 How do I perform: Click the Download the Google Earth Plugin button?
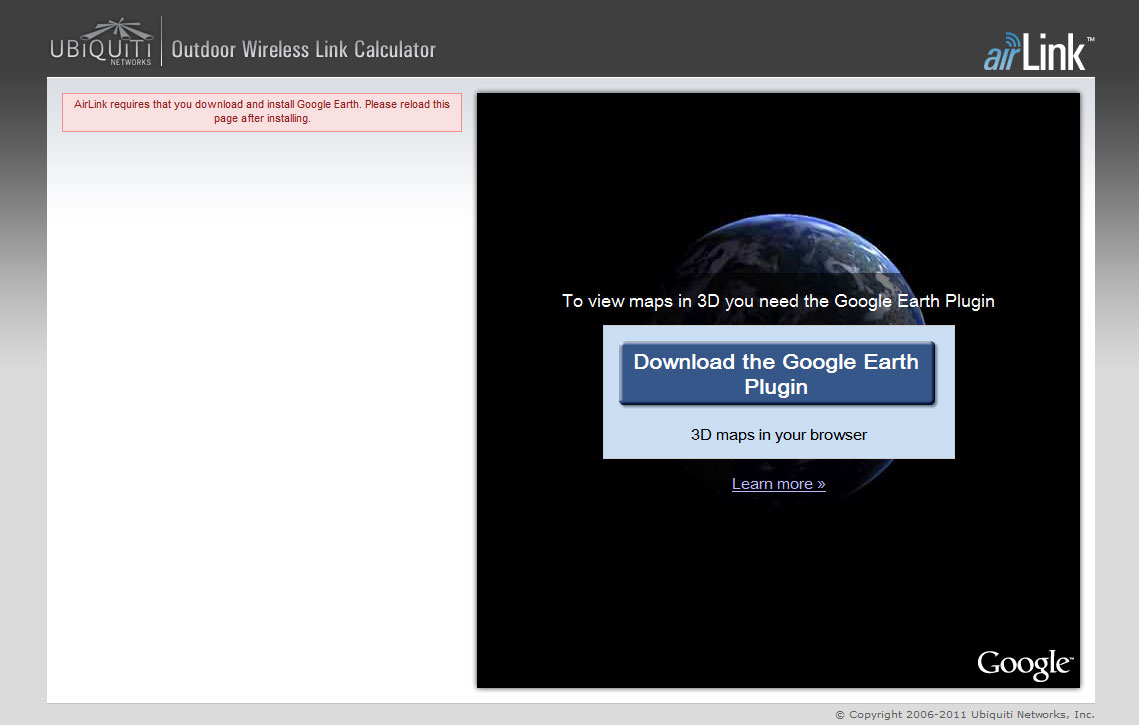[778, 372]
